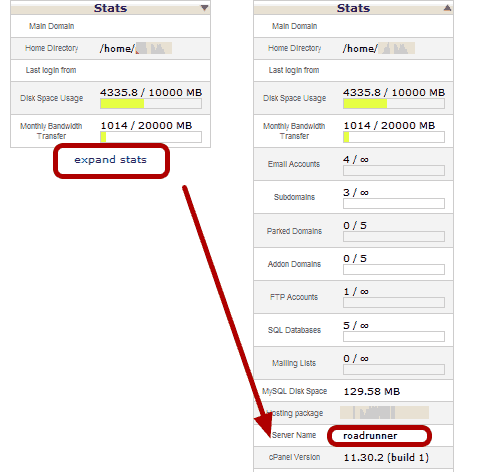Click the Mailing Lists usage bar

coord(394,370)
